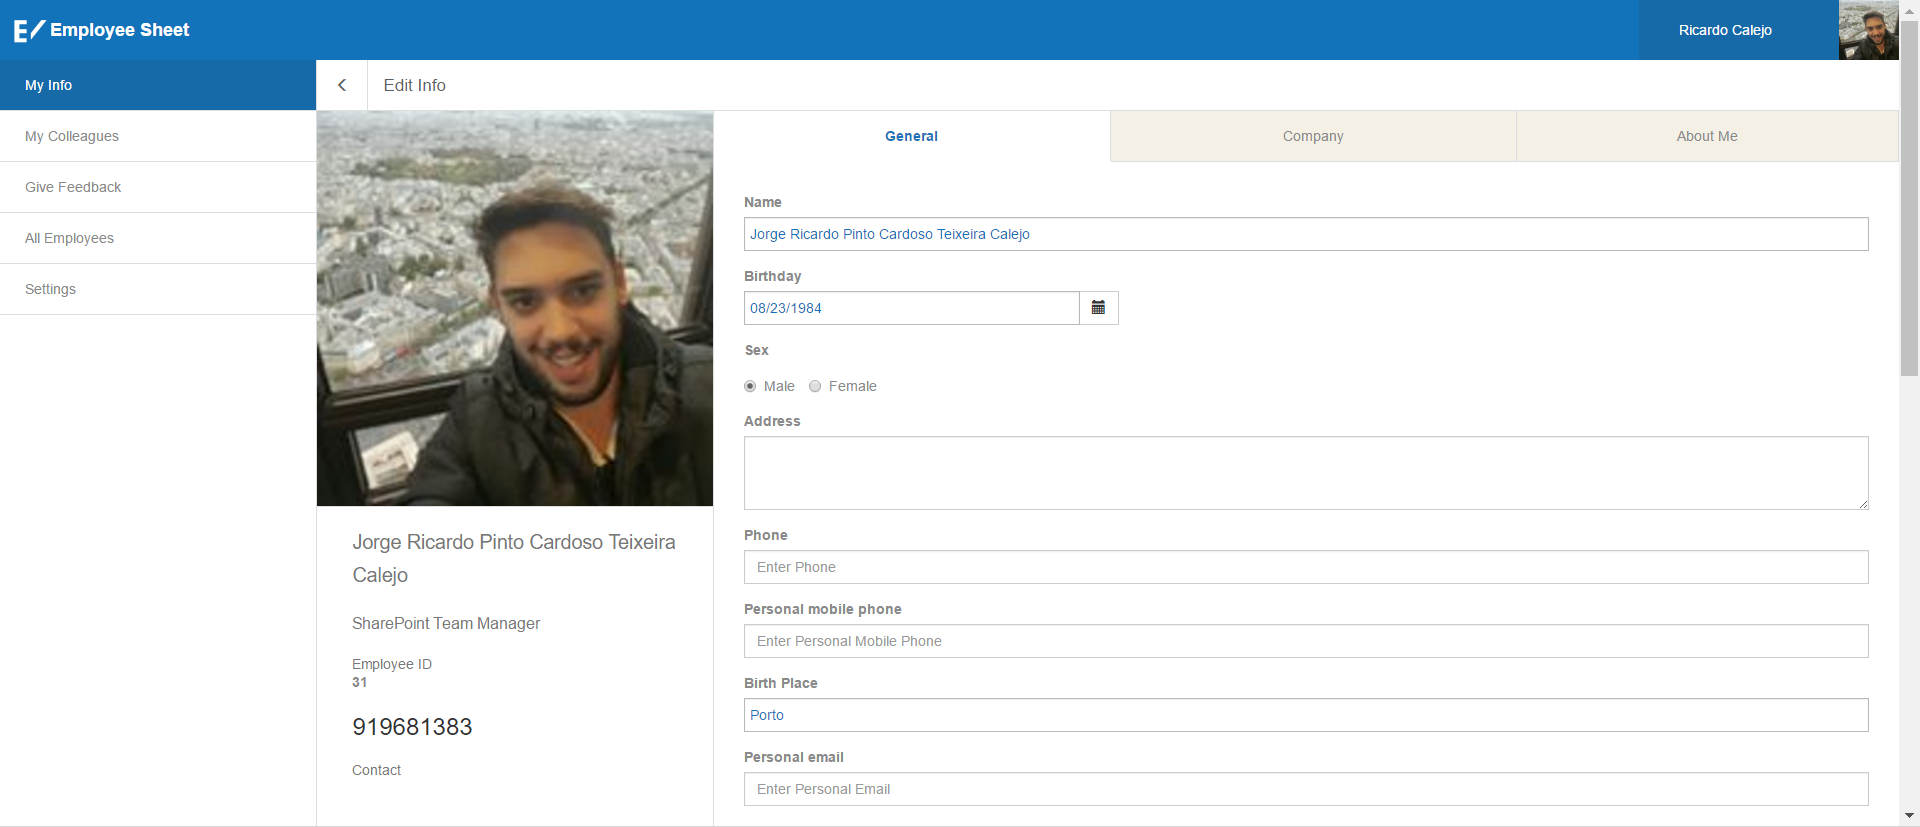The width and height of the screenshot is (1920, 827).
Task: Click the Address textarea resize handle
Action: pyautogui.click(x=1863, y=504)
